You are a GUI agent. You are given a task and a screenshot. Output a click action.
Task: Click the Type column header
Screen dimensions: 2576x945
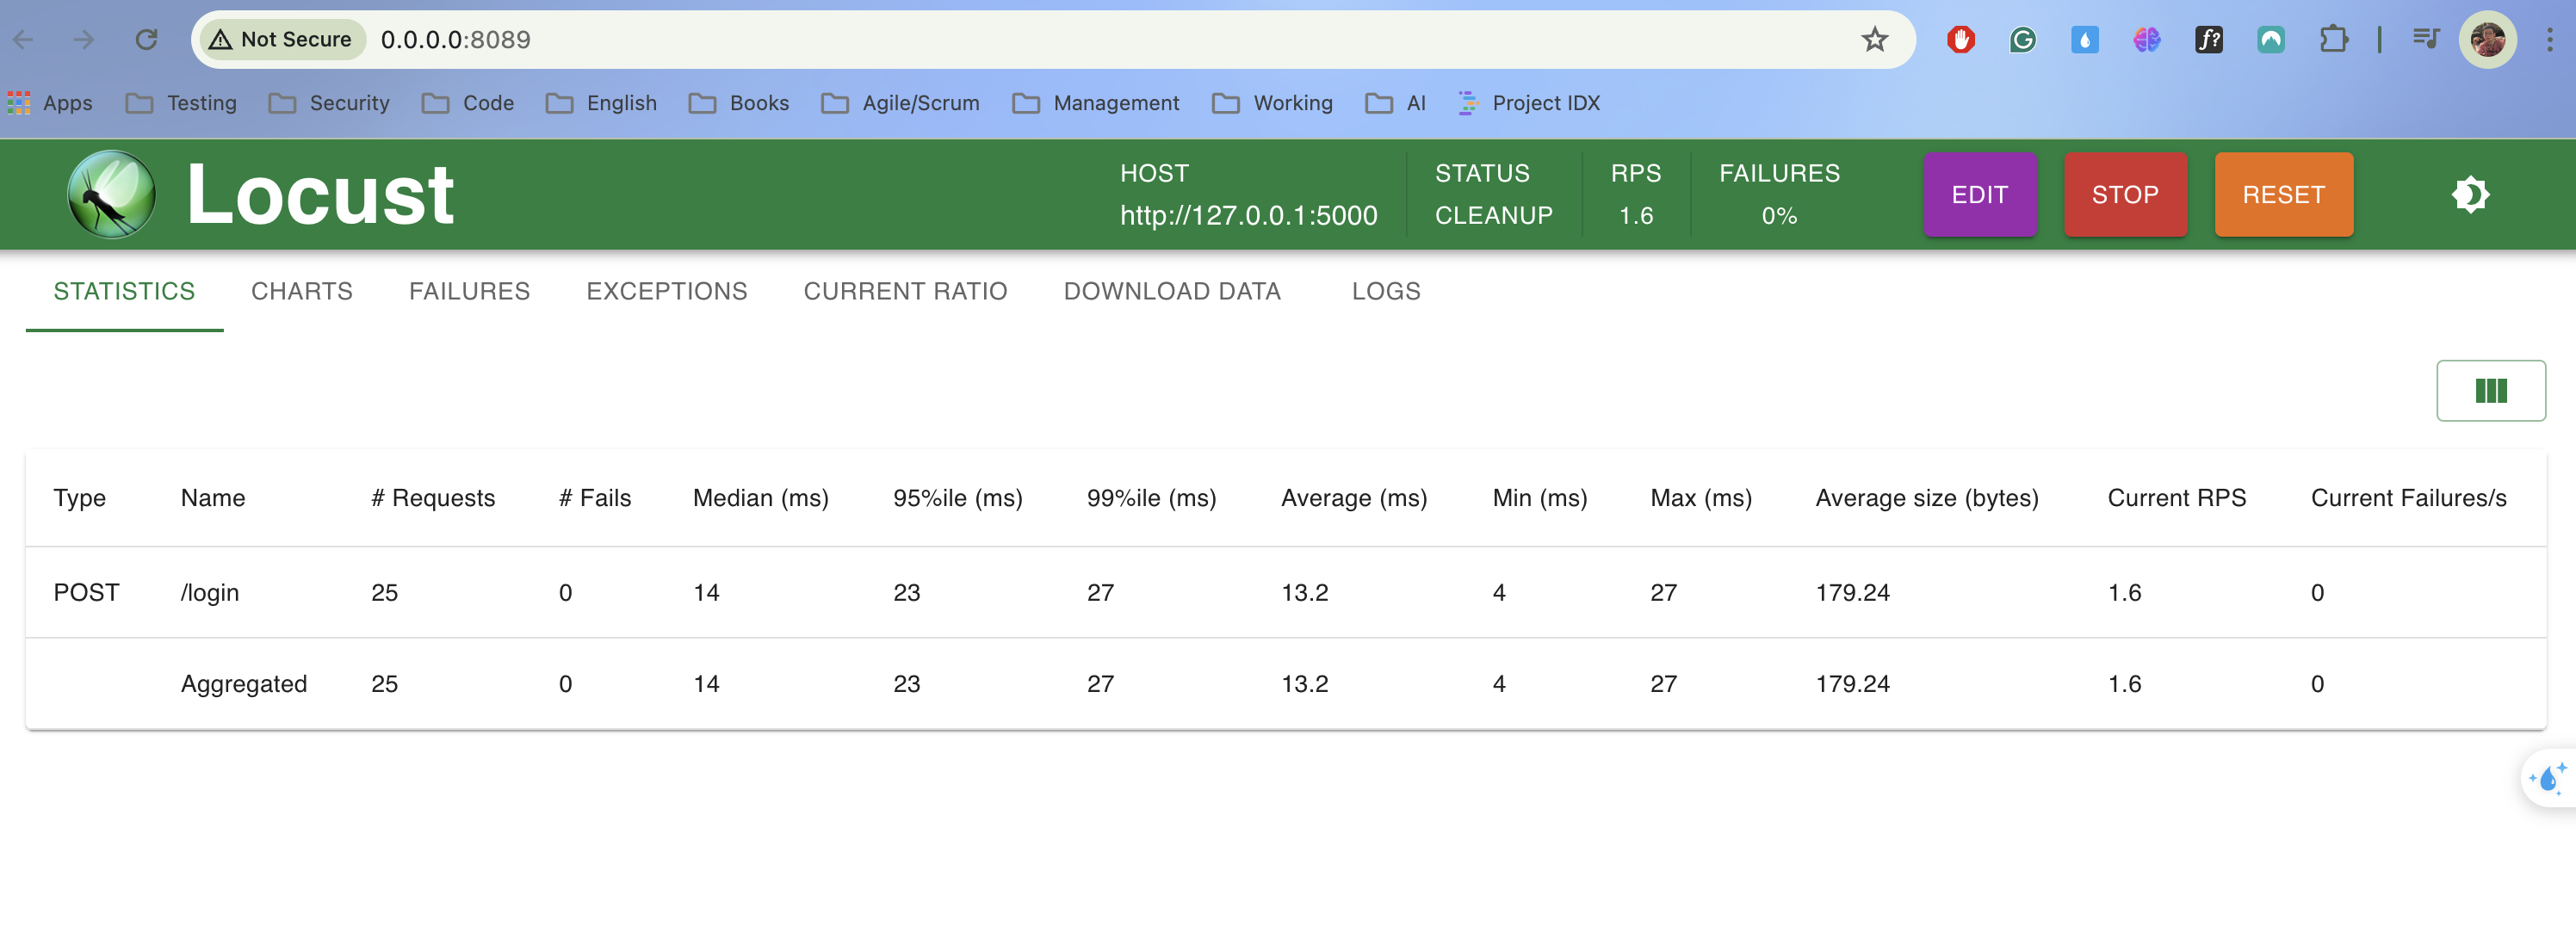[79, 498]
